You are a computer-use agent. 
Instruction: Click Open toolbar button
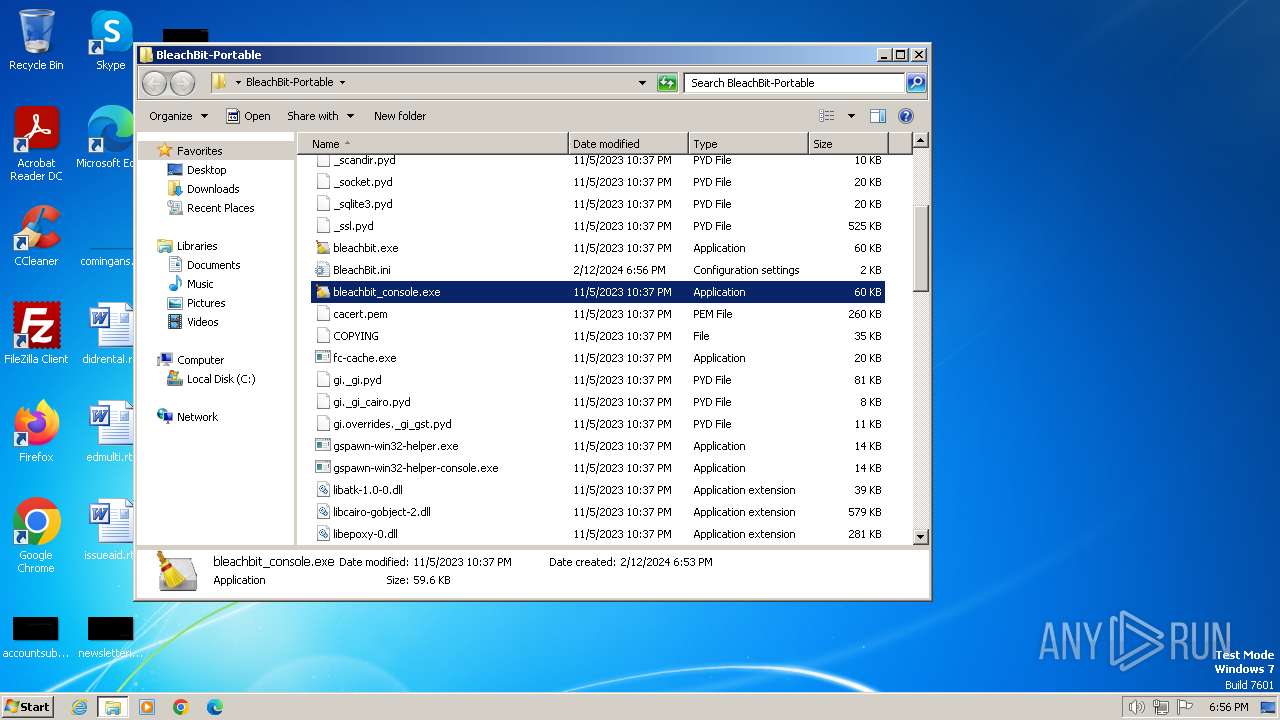pos(248,116)
